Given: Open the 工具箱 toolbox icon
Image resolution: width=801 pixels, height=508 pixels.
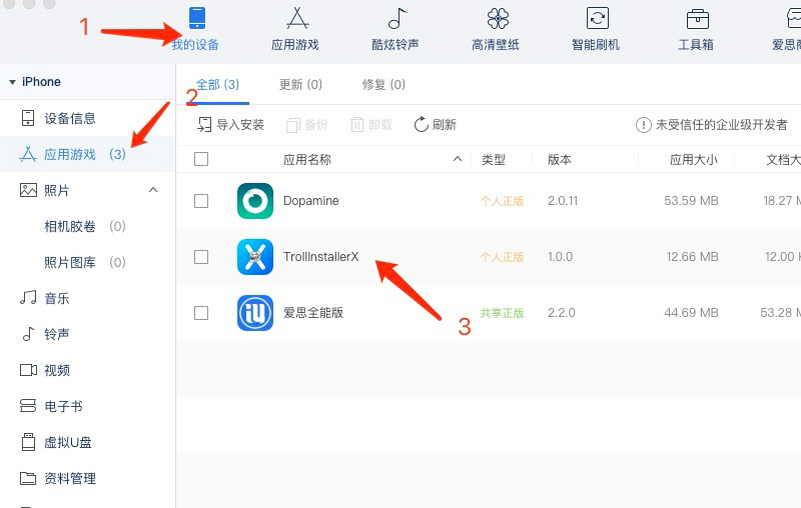Looking at the screenshot, I should [x=697, y=19].
